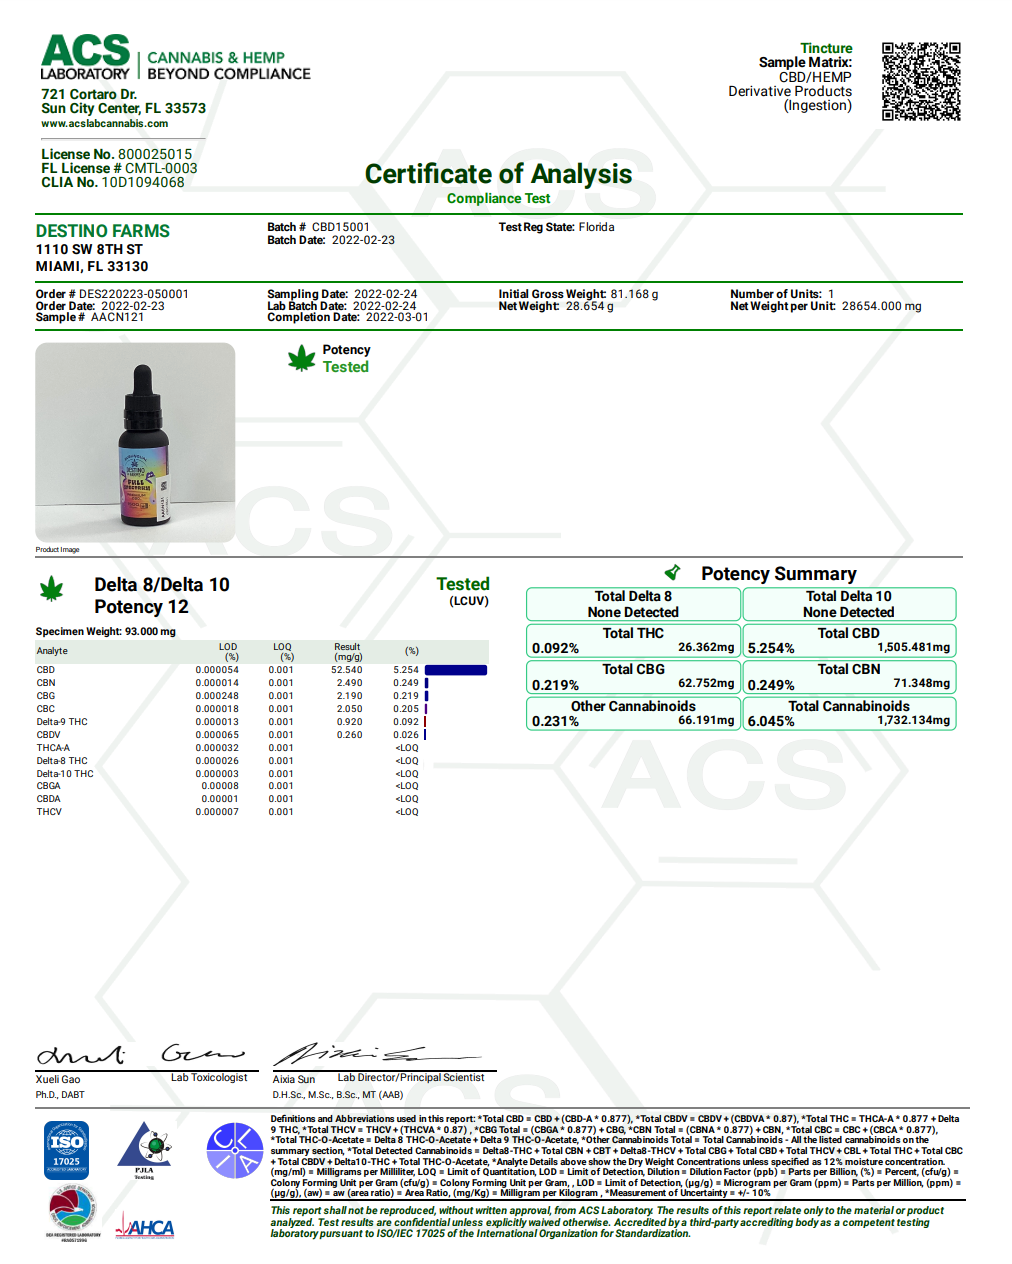Click the Destino Farms client name
This screenshot has width=1012, height=1264.
pyautogui.click(x=103, y=231)
